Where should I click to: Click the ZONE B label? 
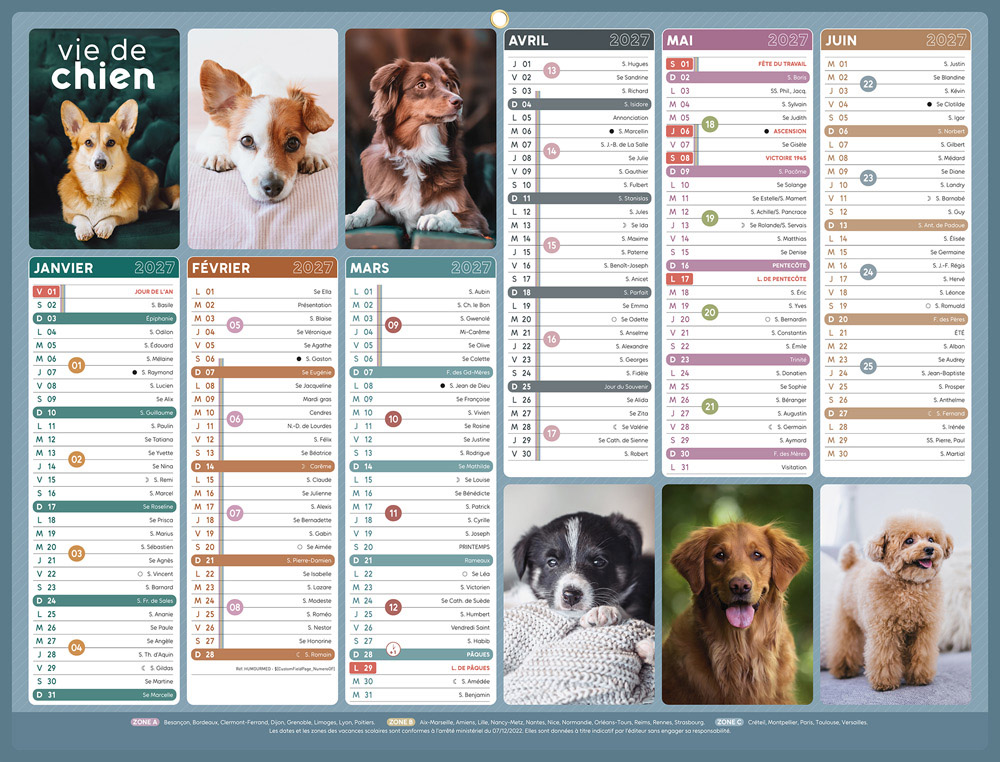click(401, 722)
